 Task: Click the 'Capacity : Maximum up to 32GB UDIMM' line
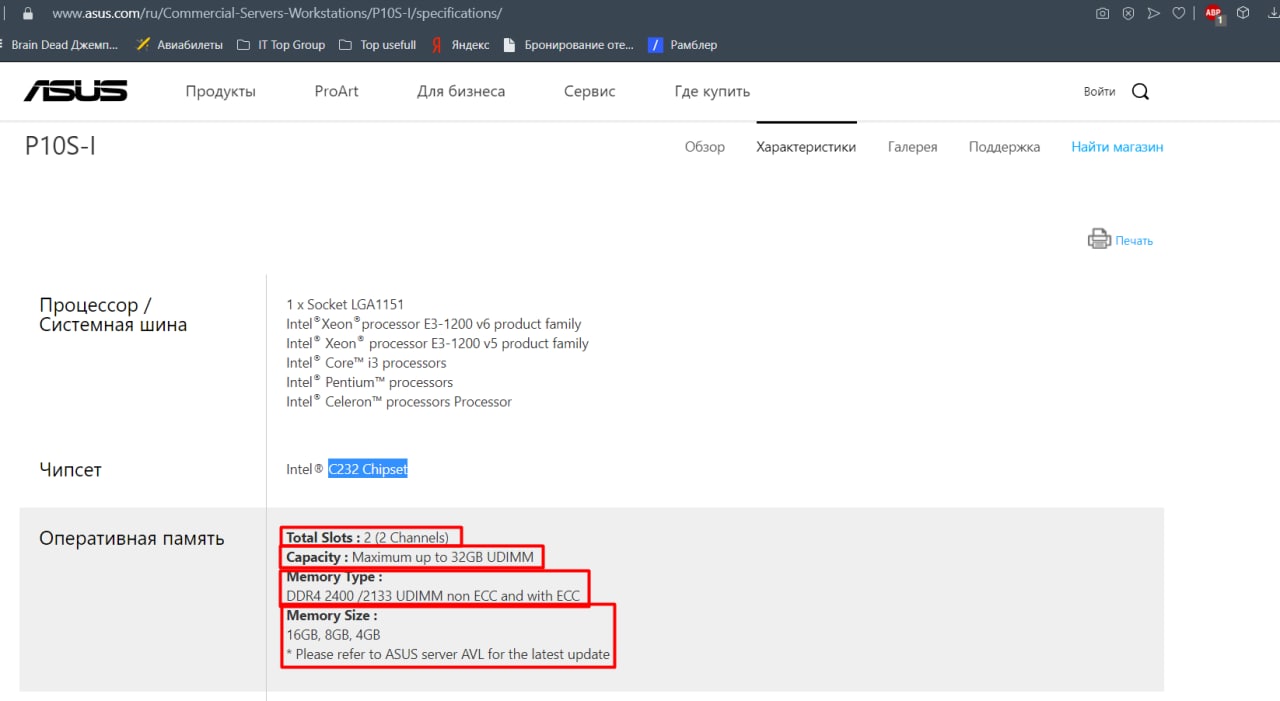coord(410,557)
